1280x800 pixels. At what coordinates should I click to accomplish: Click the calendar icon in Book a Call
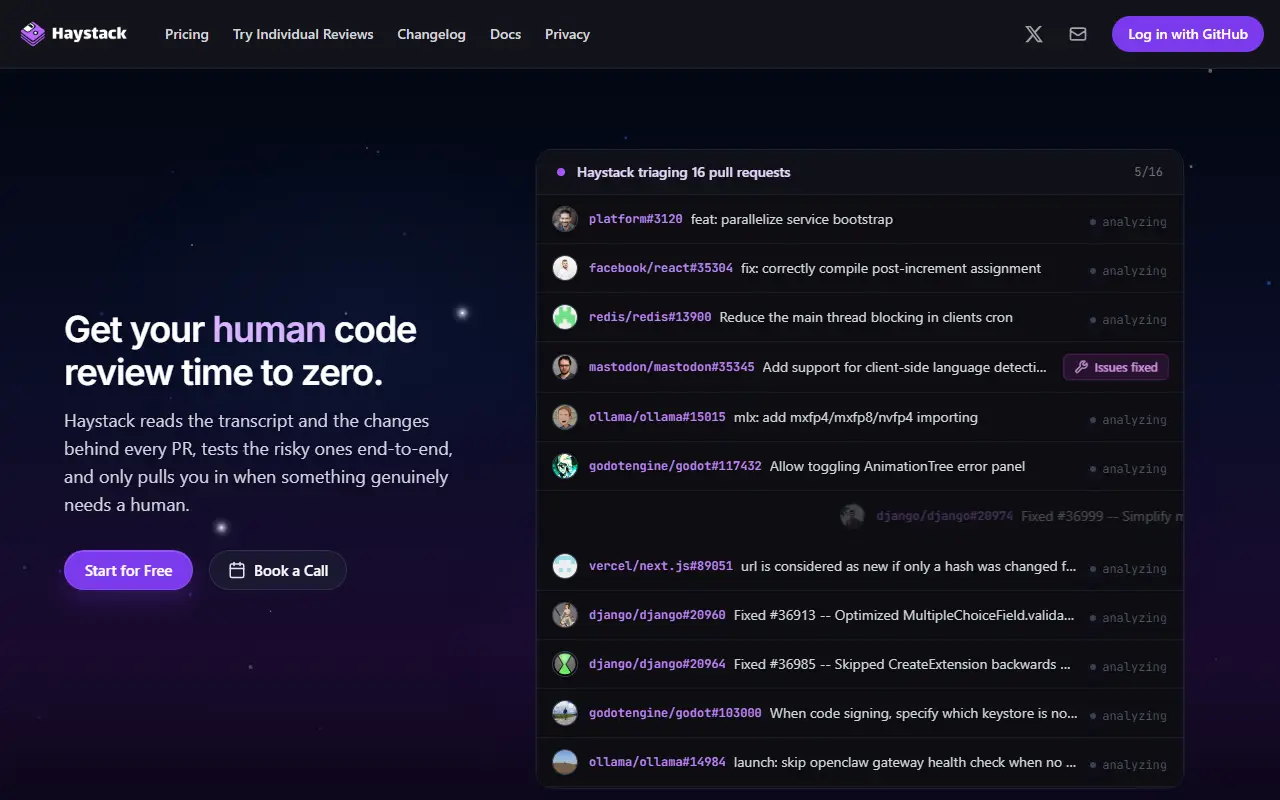tap(237, 570)
